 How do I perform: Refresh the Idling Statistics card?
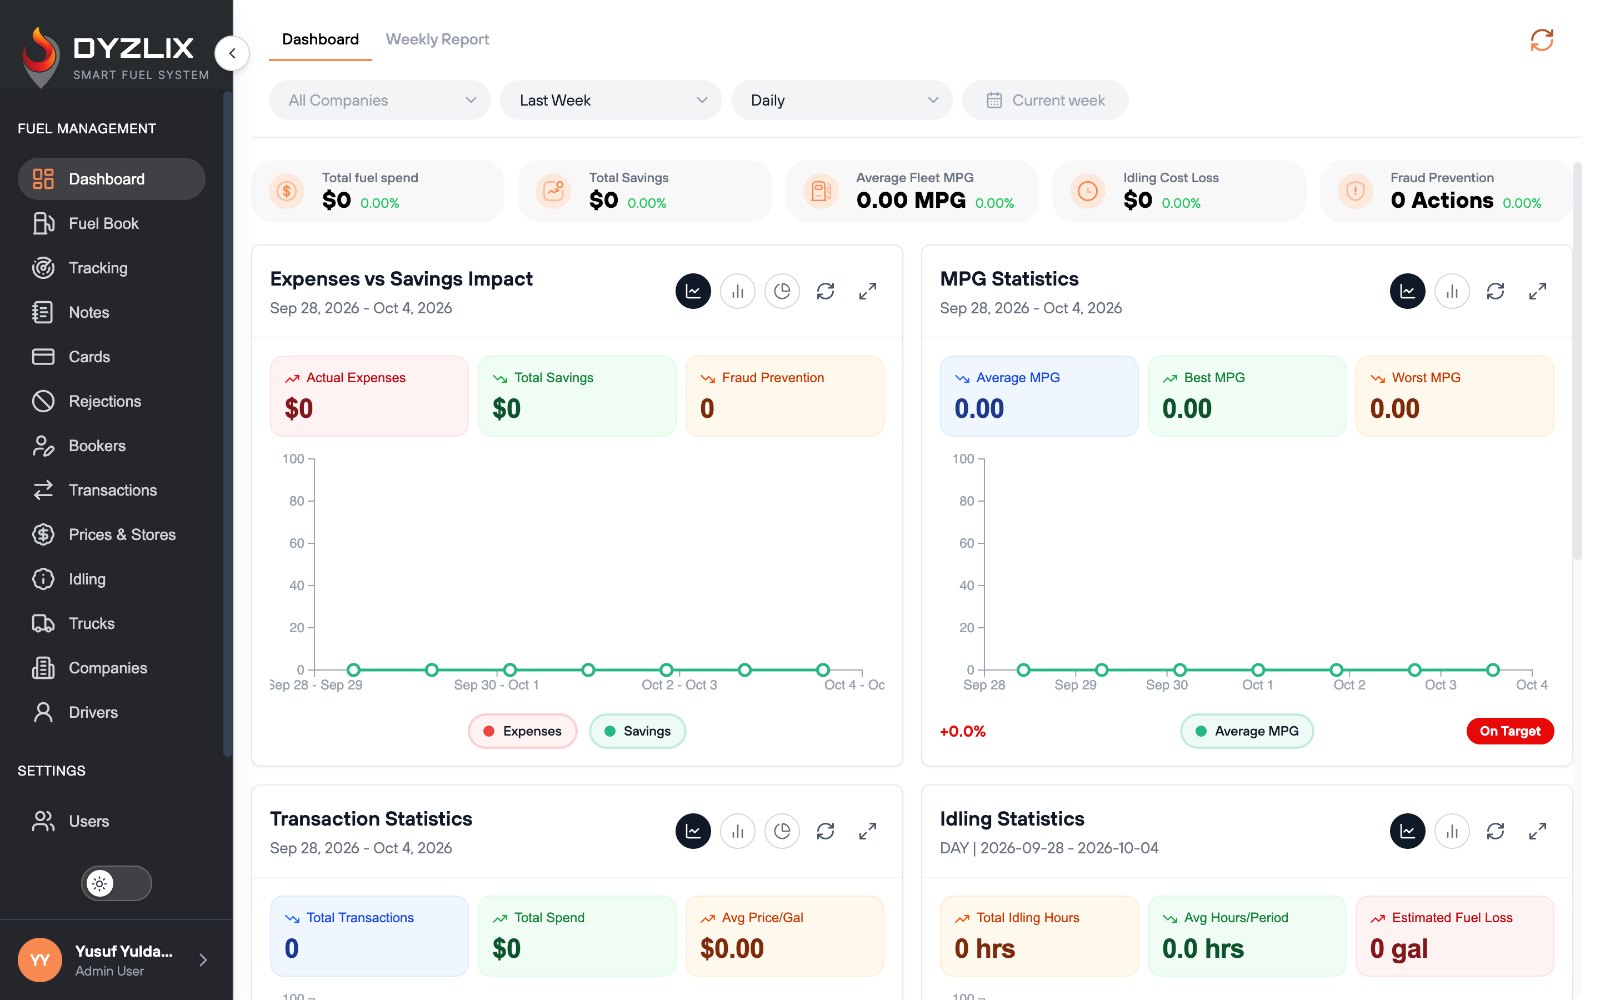point(1495,831)
